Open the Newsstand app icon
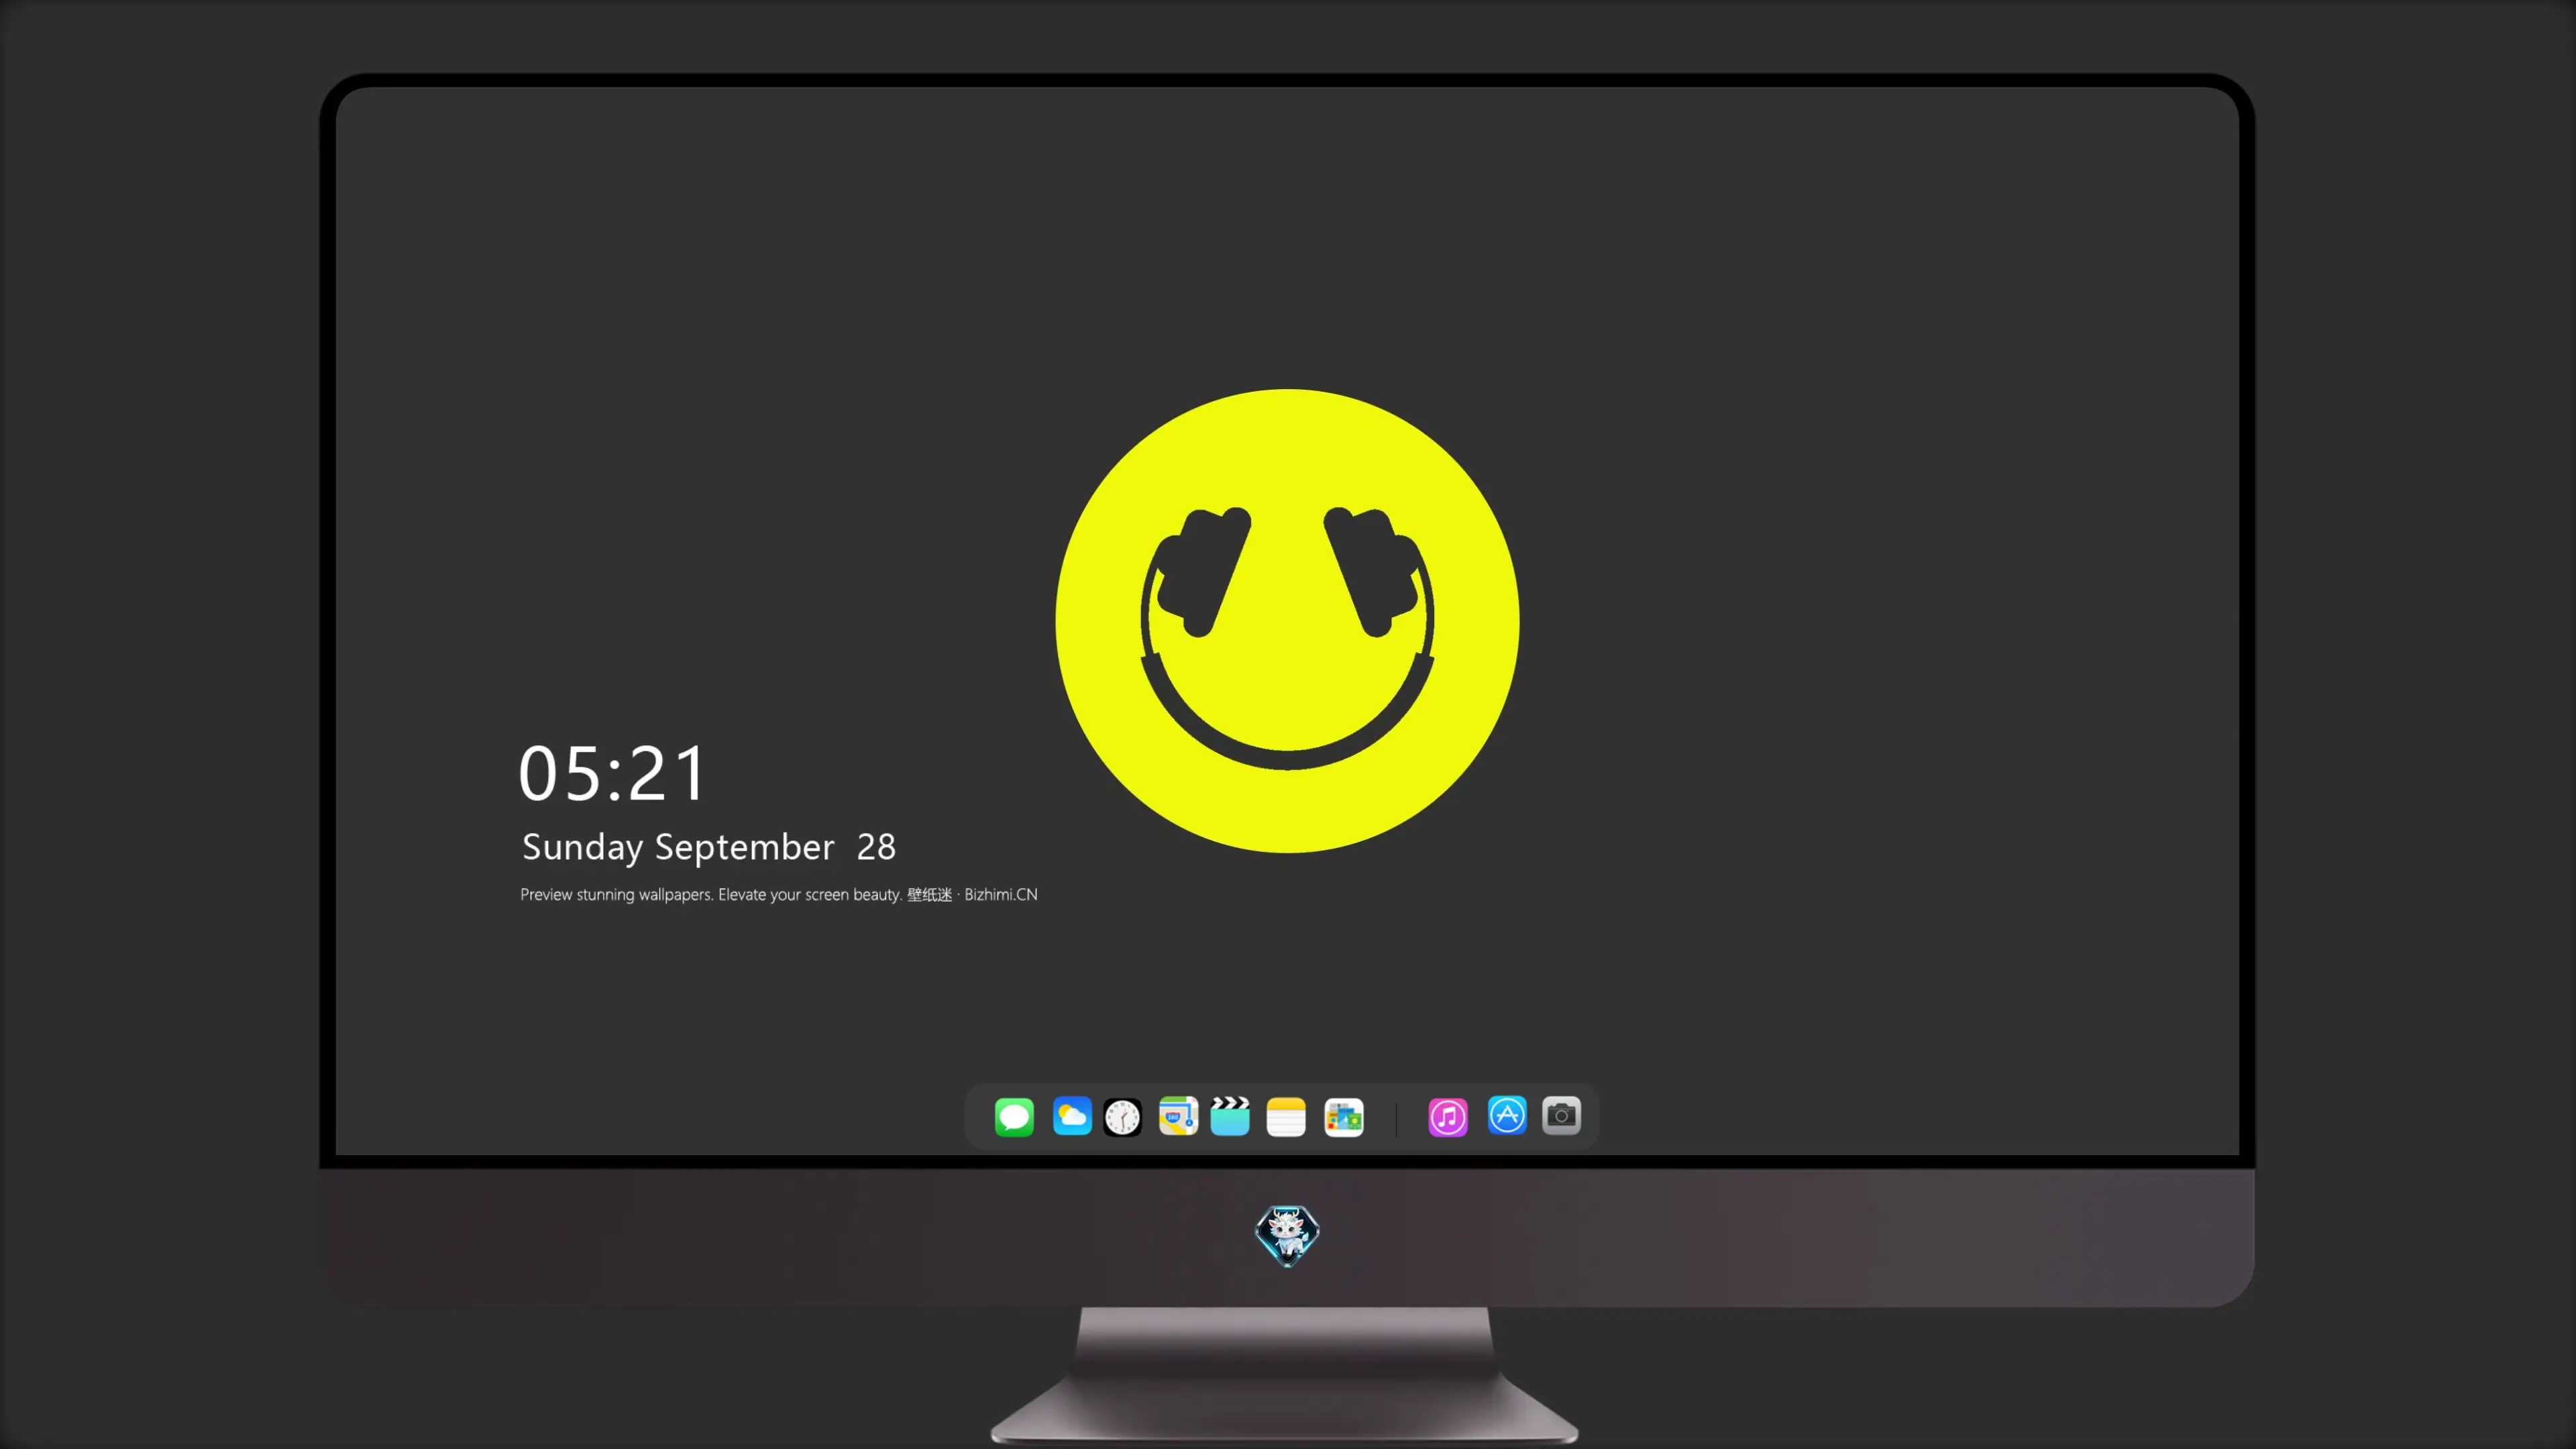The width and height of the screenshot is (2576, 1449). click(x=1344, y=1117)
